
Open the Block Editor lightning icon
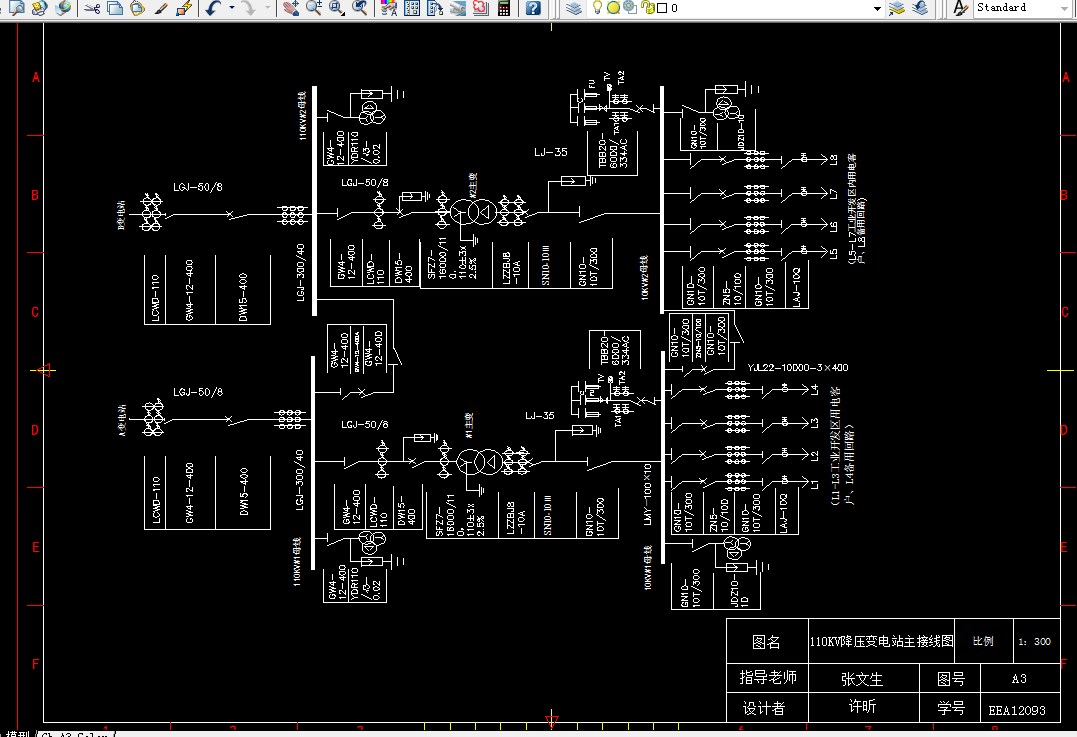183,8
